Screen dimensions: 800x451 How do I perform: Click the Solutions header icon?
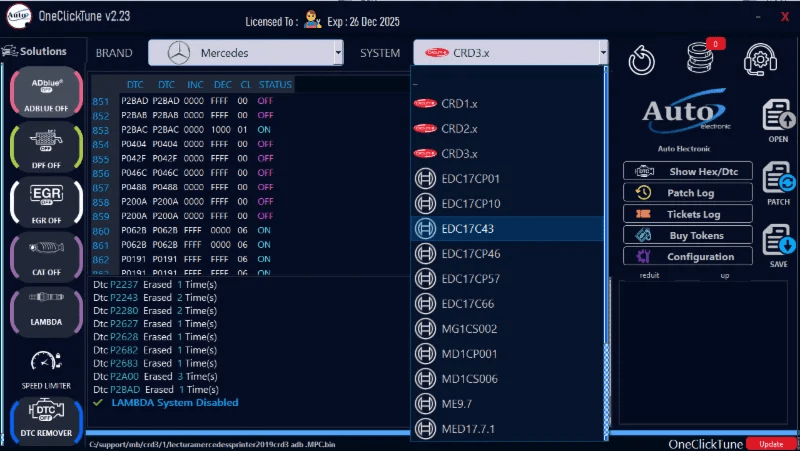coord(9,51)
